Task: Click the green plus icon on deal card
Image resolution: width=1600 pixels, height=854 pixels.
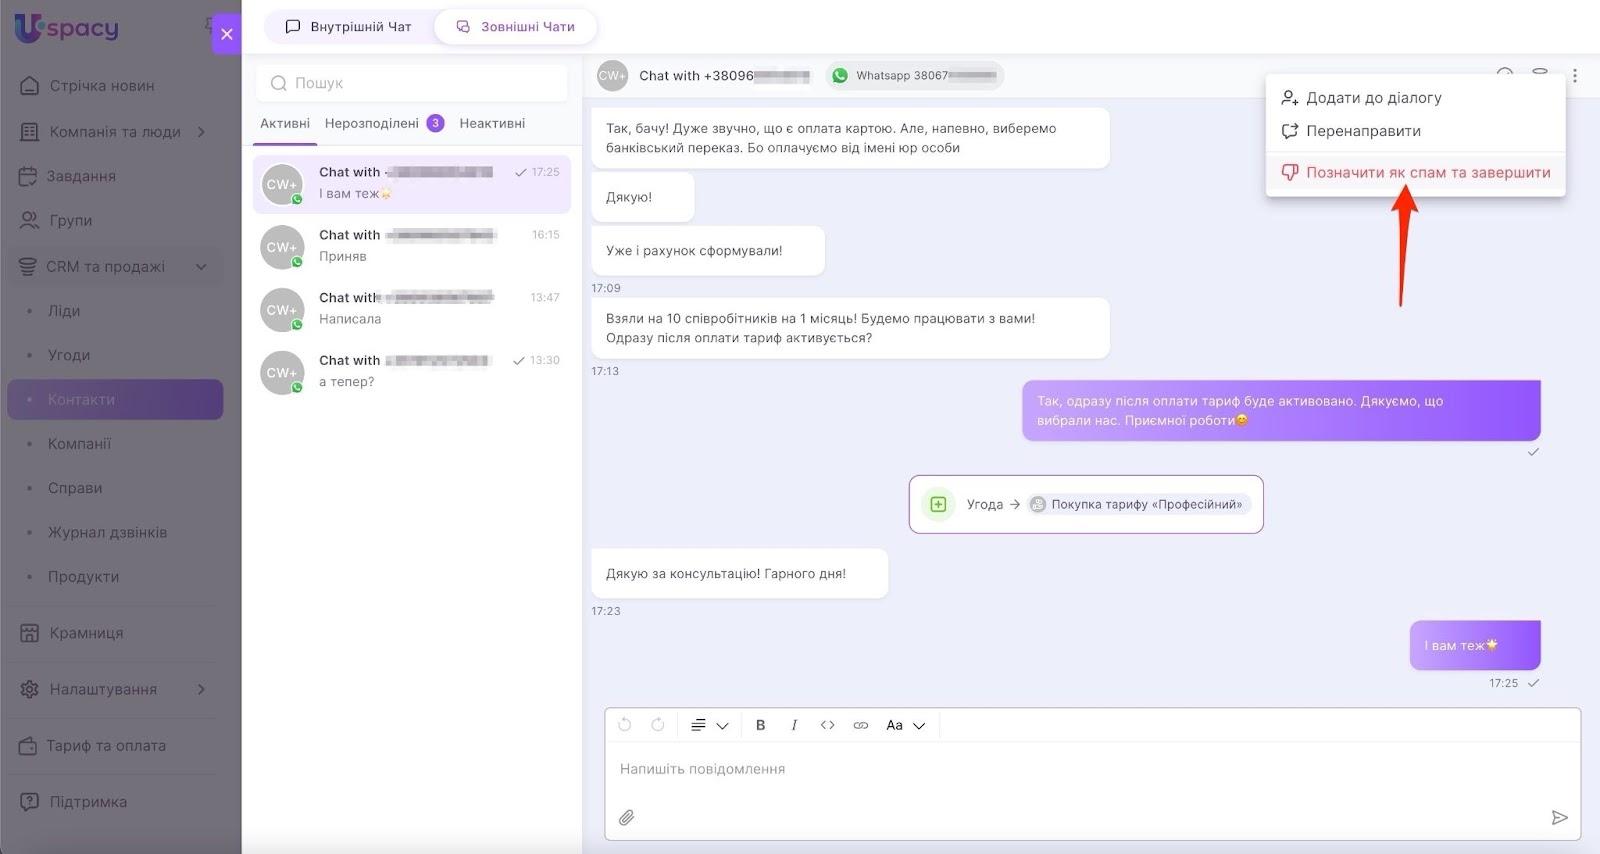Action: (938, 504)
